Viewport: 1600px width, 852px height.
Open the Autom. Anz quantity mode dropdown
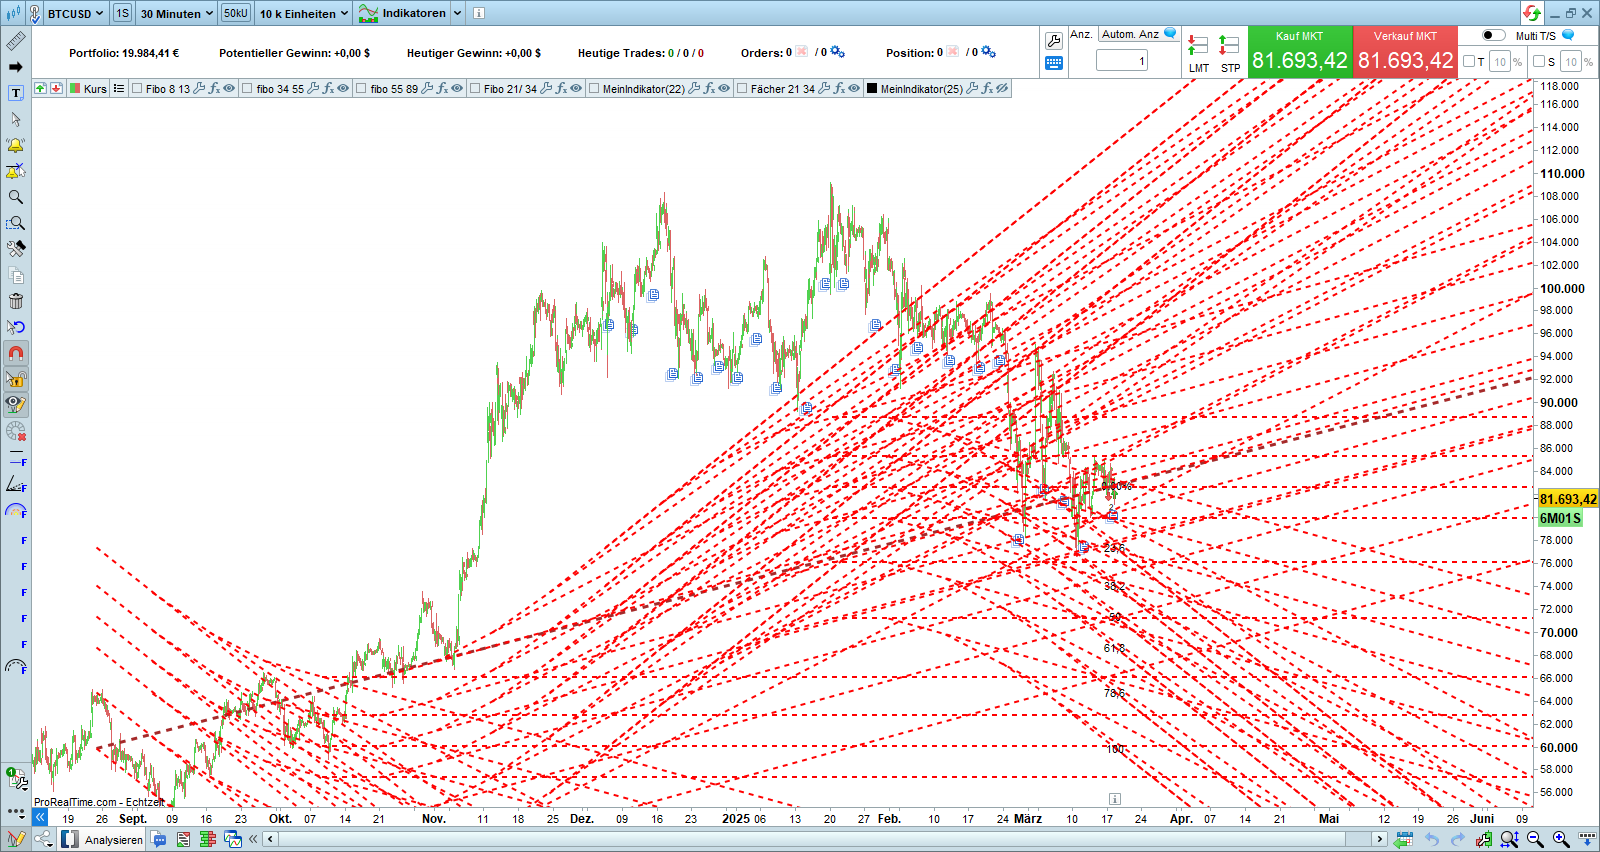1139,34
